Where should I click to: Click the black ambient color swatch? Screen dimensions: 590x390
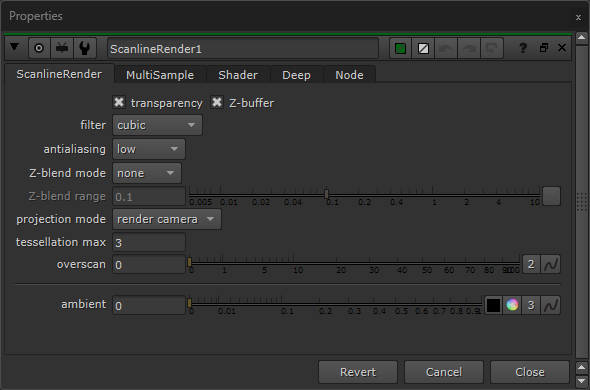pos(493,305)
